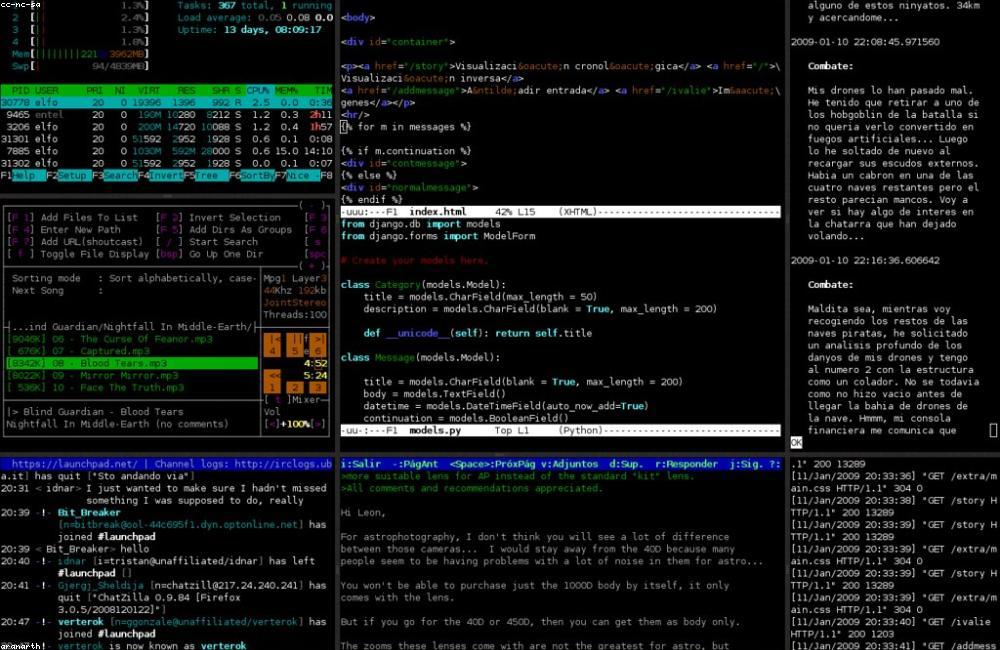Click (XHTML) mode indicator in mode line

578,212
